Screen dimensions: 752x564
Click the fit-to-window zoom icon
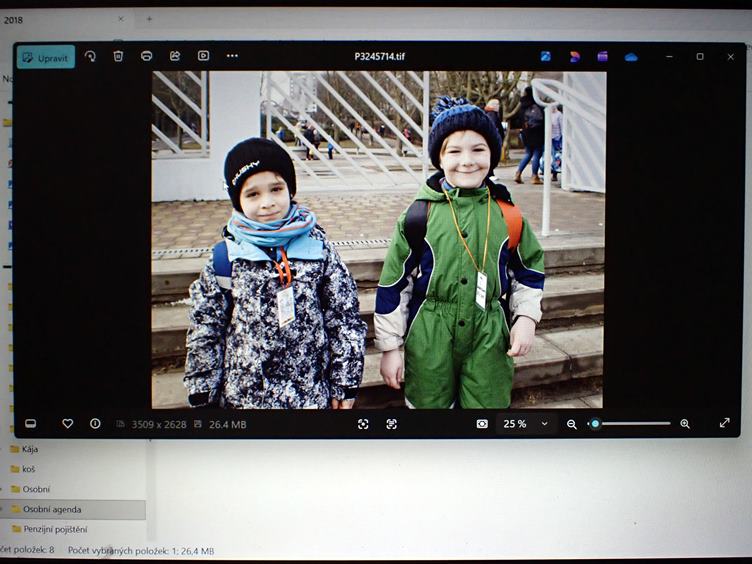coord(363,424)
